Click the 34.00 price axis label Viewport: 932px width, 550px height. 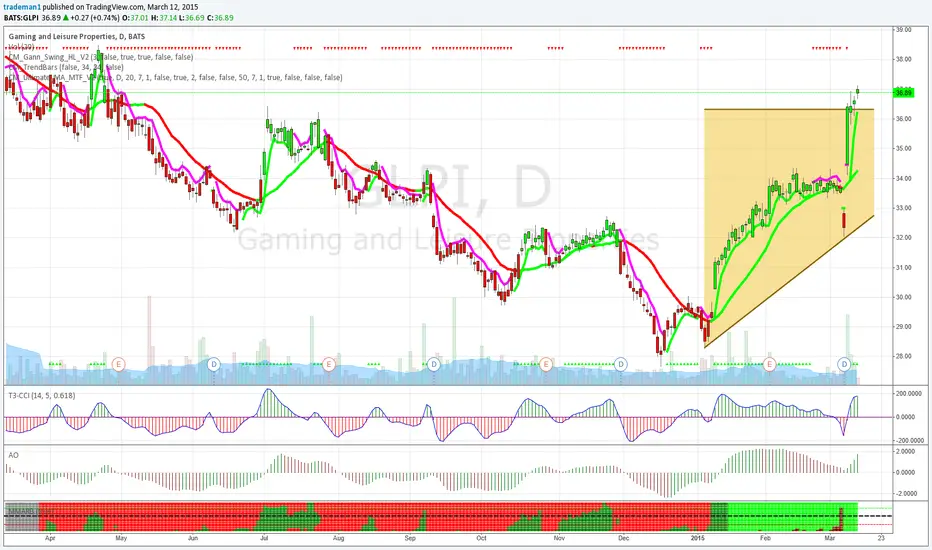click(x=903, y=178)
